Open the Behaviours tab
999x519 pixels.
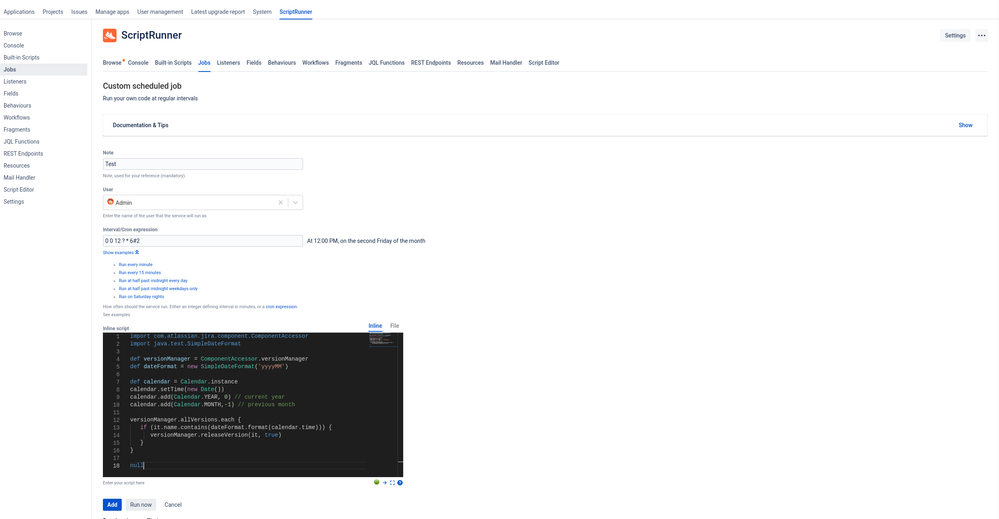click(x=282, y=63)
